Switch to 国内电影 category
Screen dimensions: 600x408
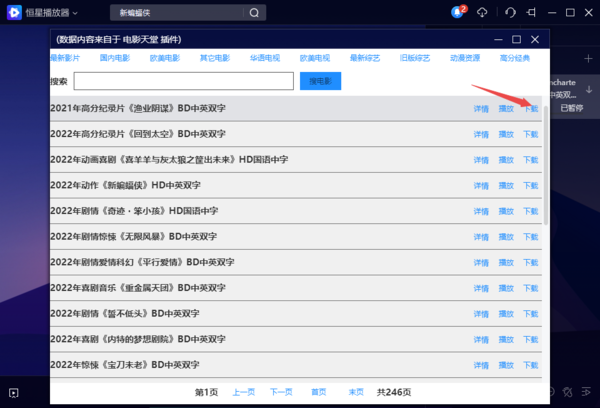tap(115, 58)
